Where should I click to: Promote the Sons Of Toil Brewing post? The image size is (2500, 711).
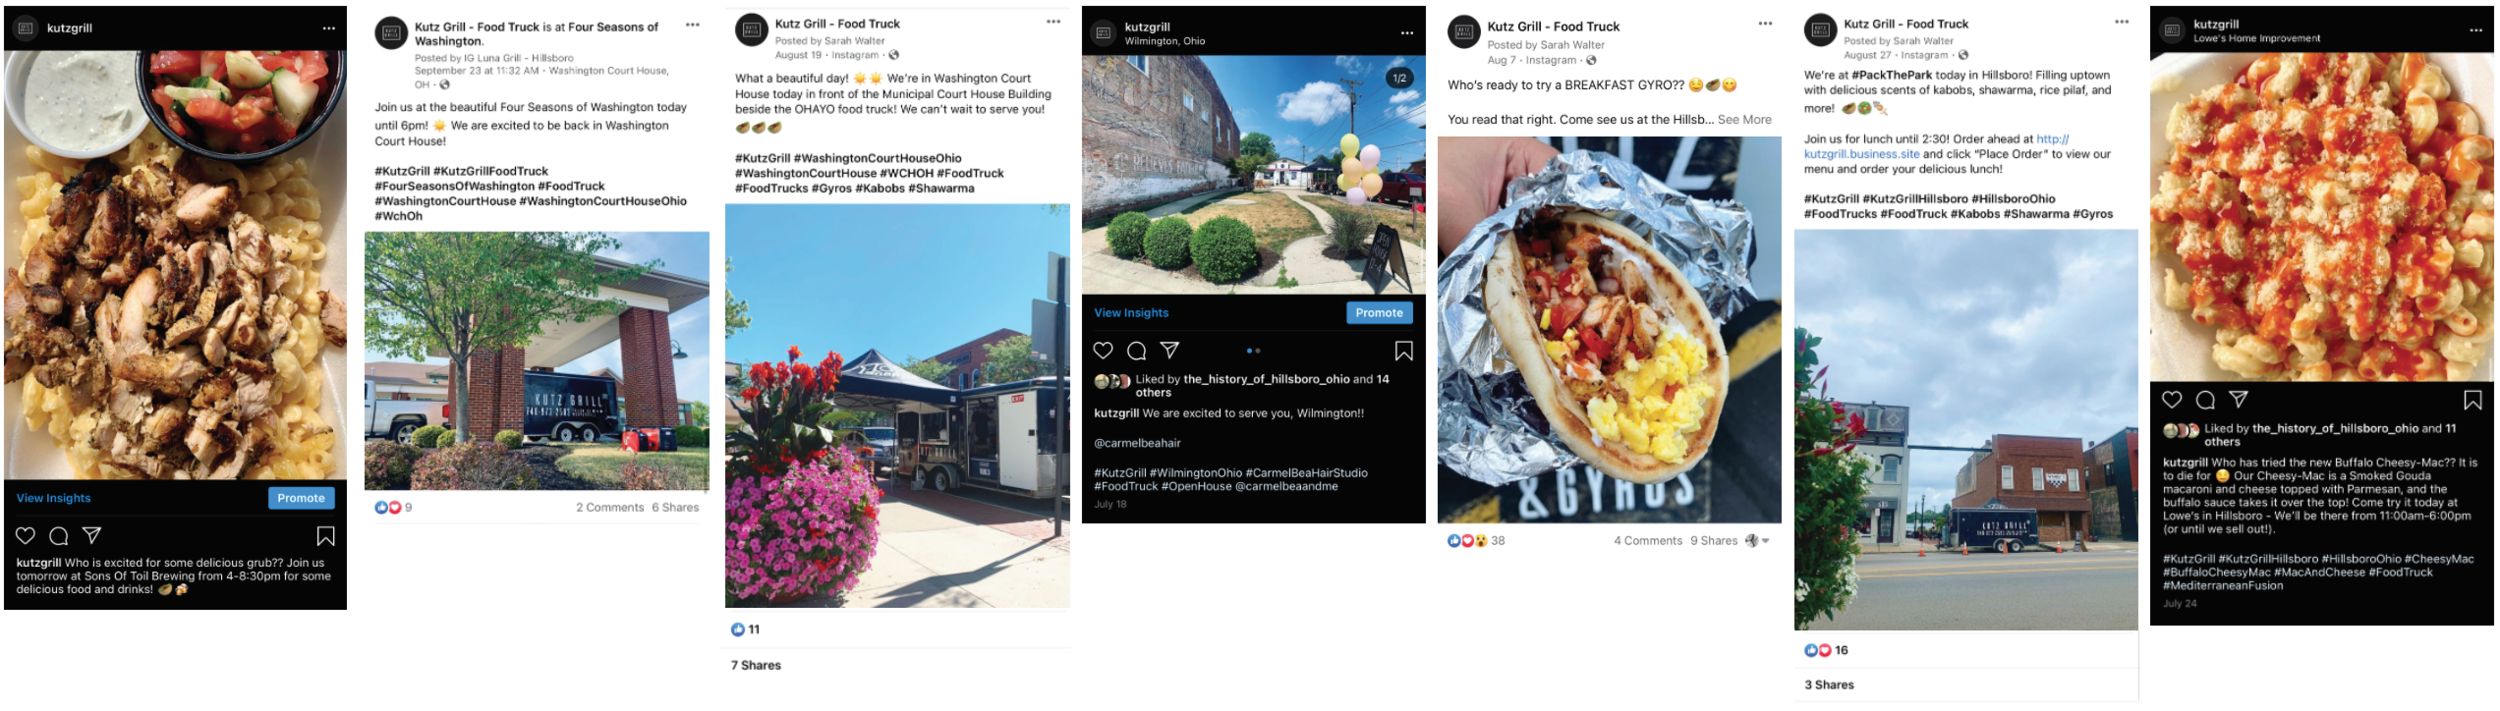(x=301, y=498)
